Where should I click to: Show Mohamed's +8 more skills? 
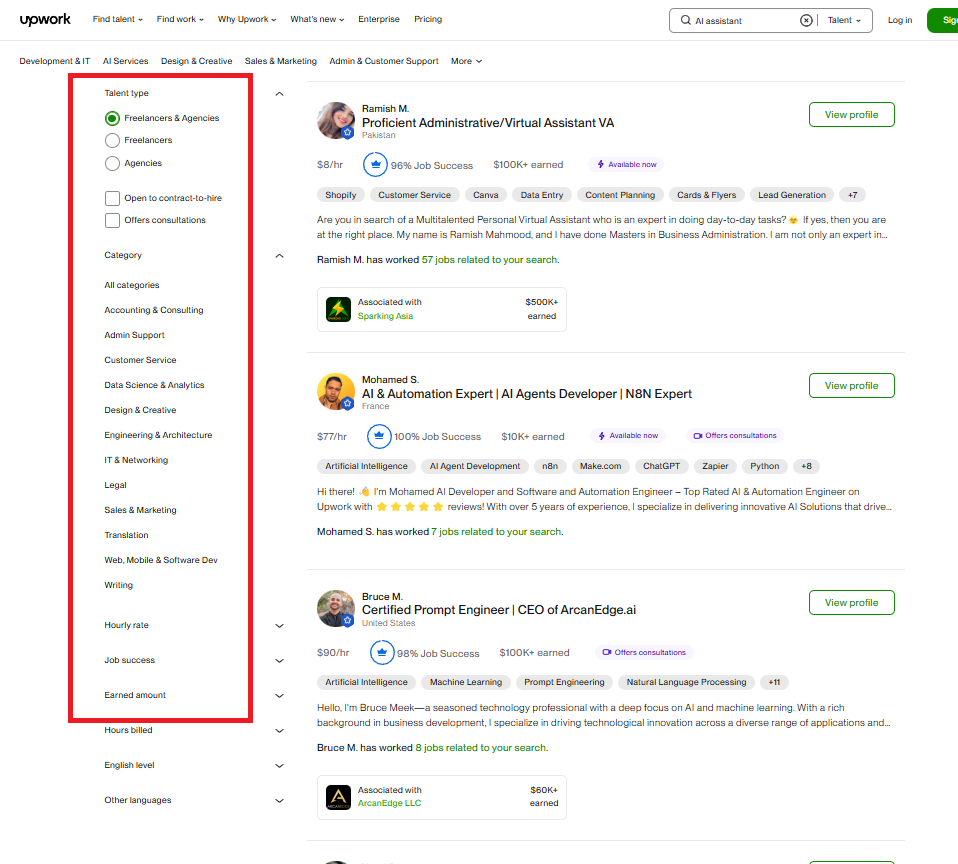click(x=806, y=466)
